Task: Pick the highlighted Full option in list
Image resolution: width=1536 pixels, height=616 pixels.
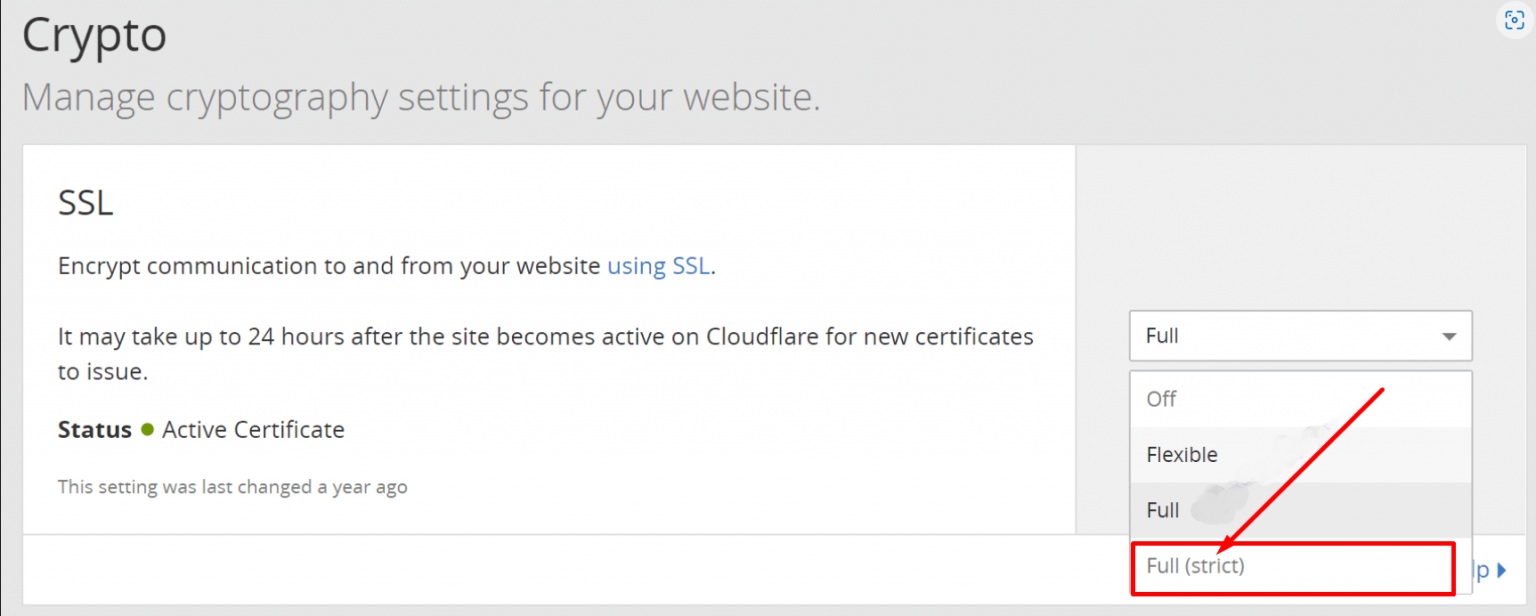Action: [x=1300, y=510]
